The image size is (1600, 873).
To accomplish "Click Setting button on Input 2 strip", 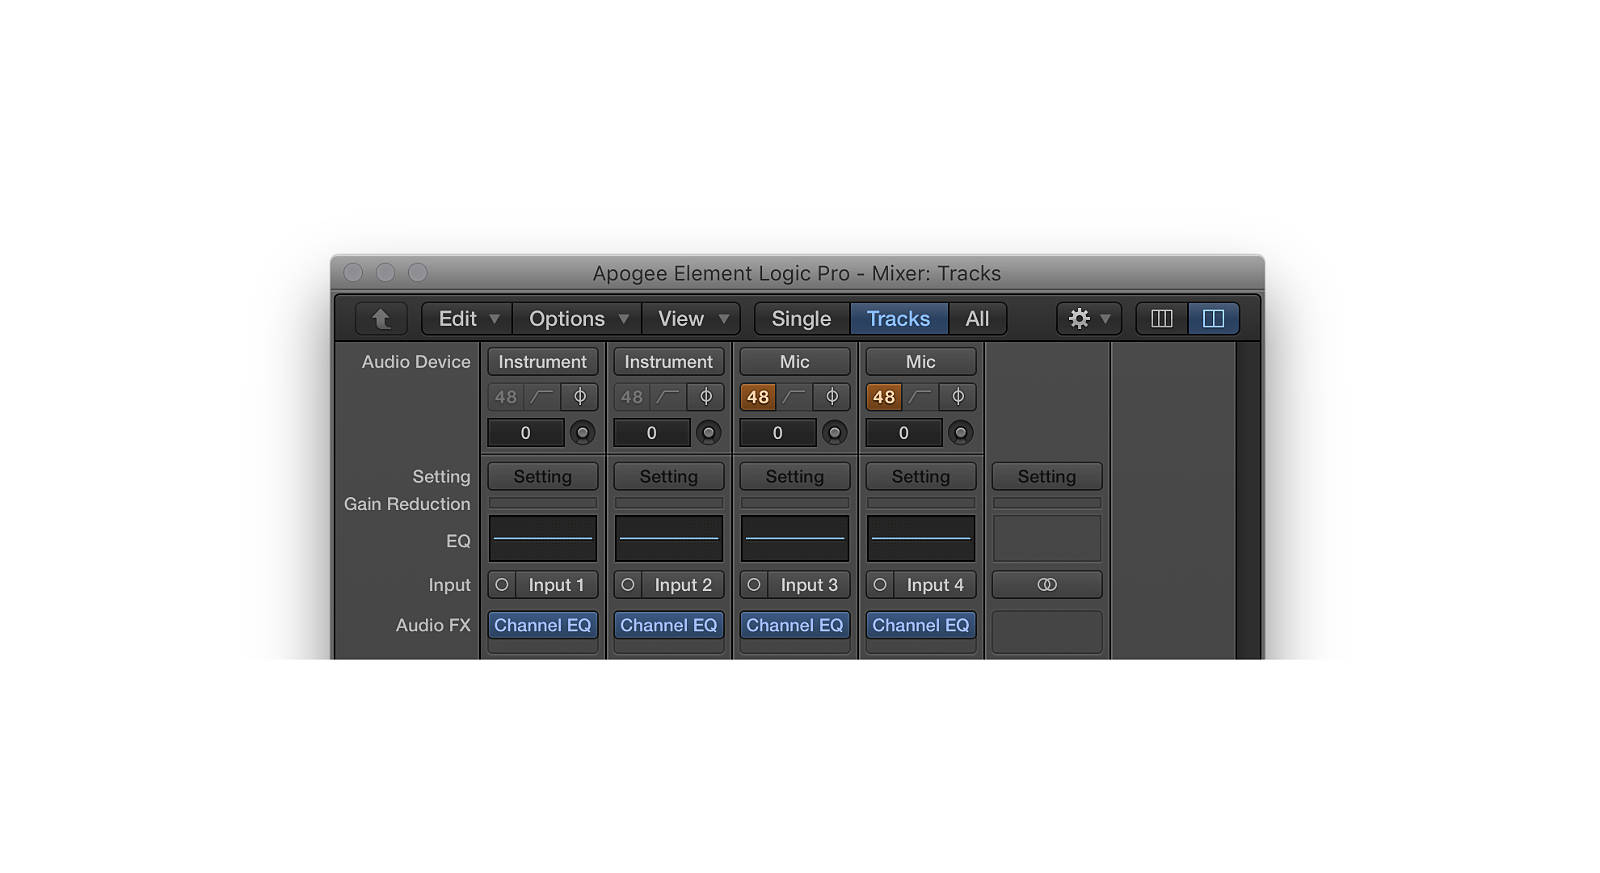I will (x=669, y=477).
